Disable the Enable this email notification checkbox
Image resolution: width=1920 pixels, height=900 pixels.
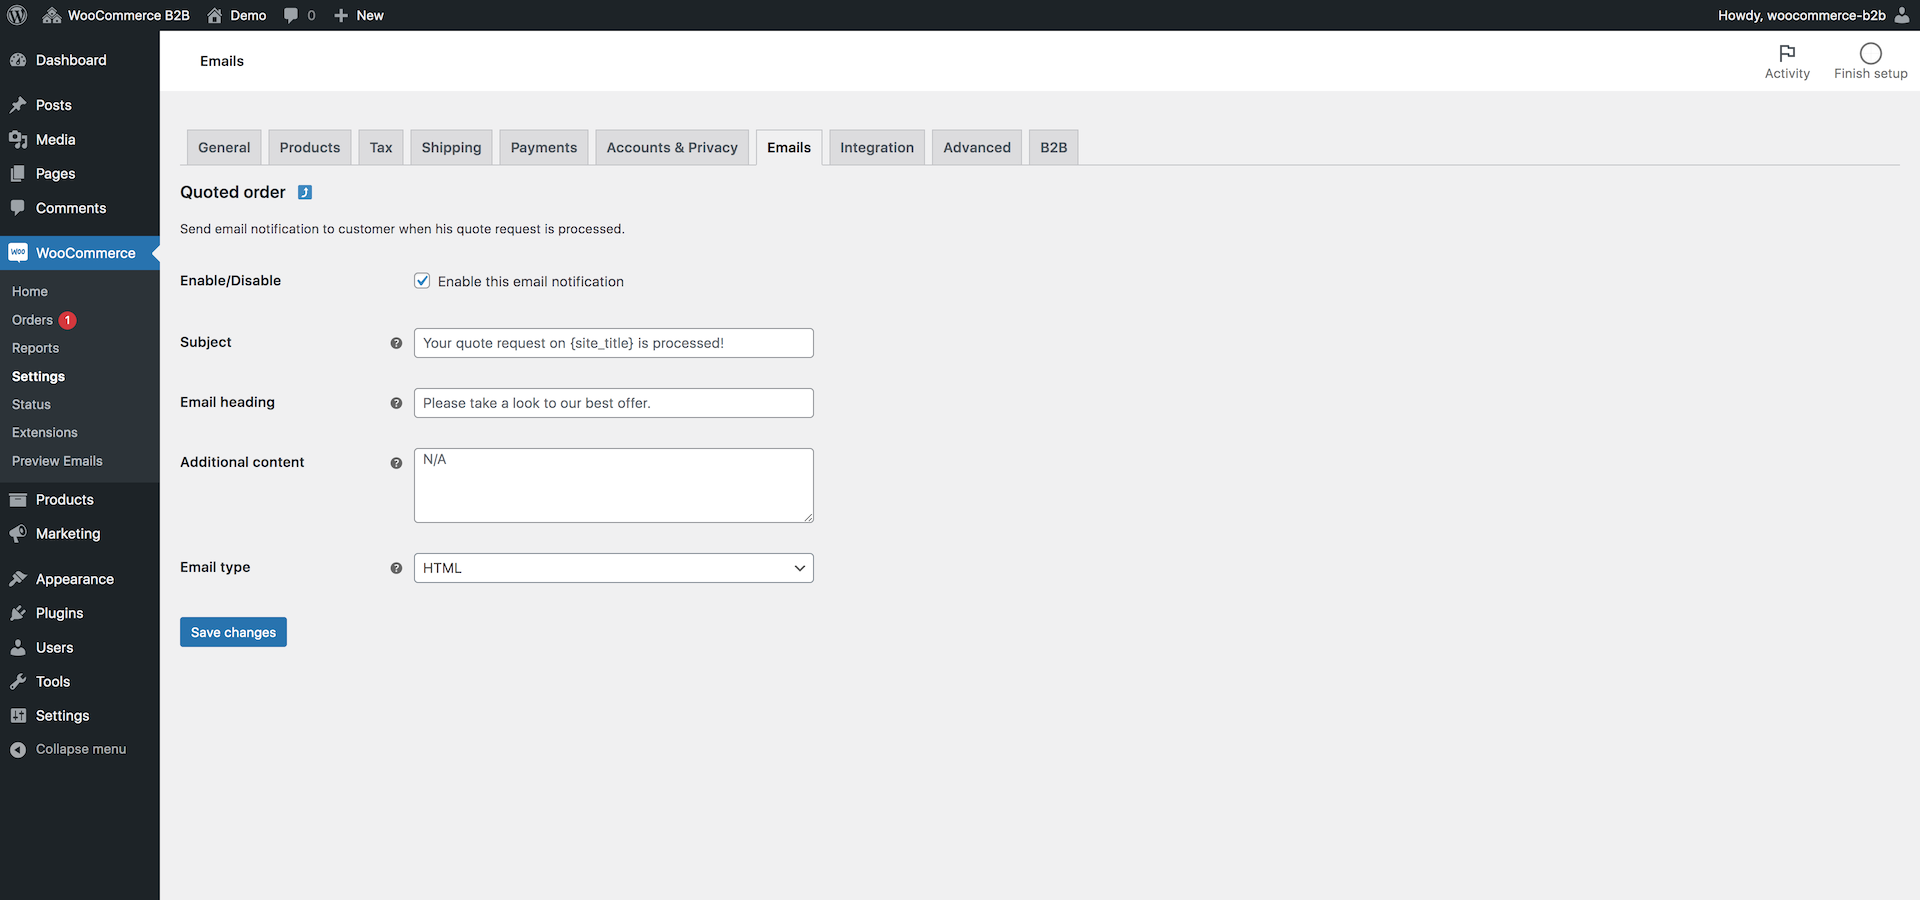click(421, 281)
